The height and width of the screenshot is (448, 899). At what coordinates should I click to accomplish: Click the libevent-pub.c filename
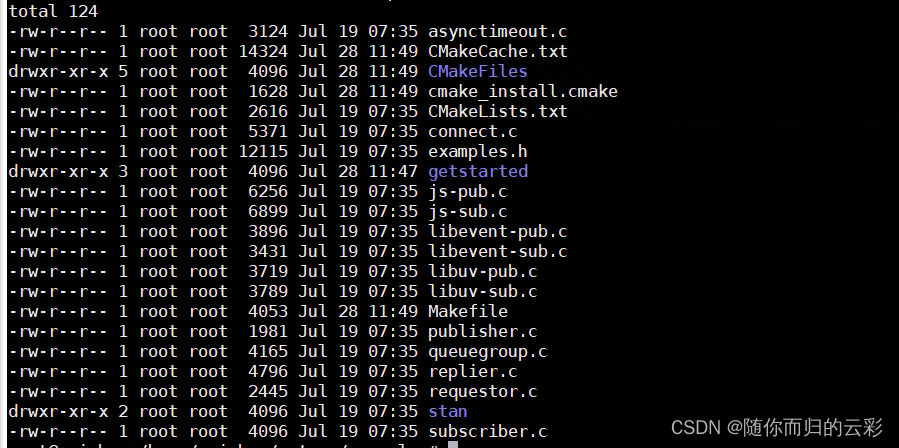[x=497, y=231]
